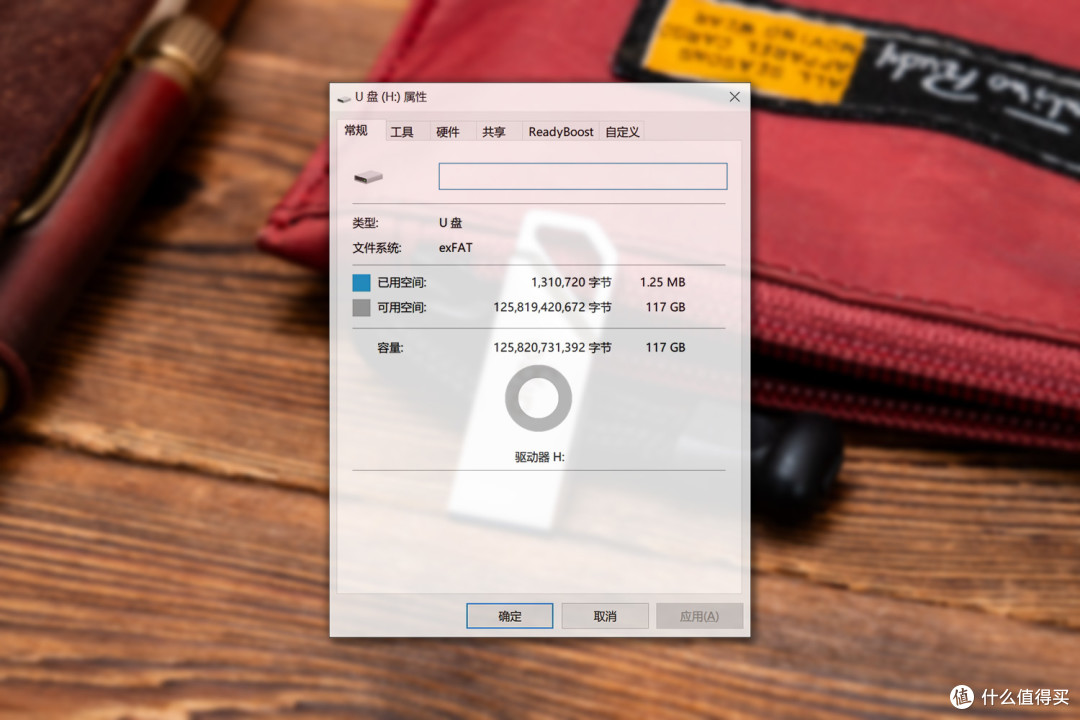Screen dimensions: 1080x720
Task: Confirm with the 确定 button
Action: pyautogui.click(x=510, y=616)
